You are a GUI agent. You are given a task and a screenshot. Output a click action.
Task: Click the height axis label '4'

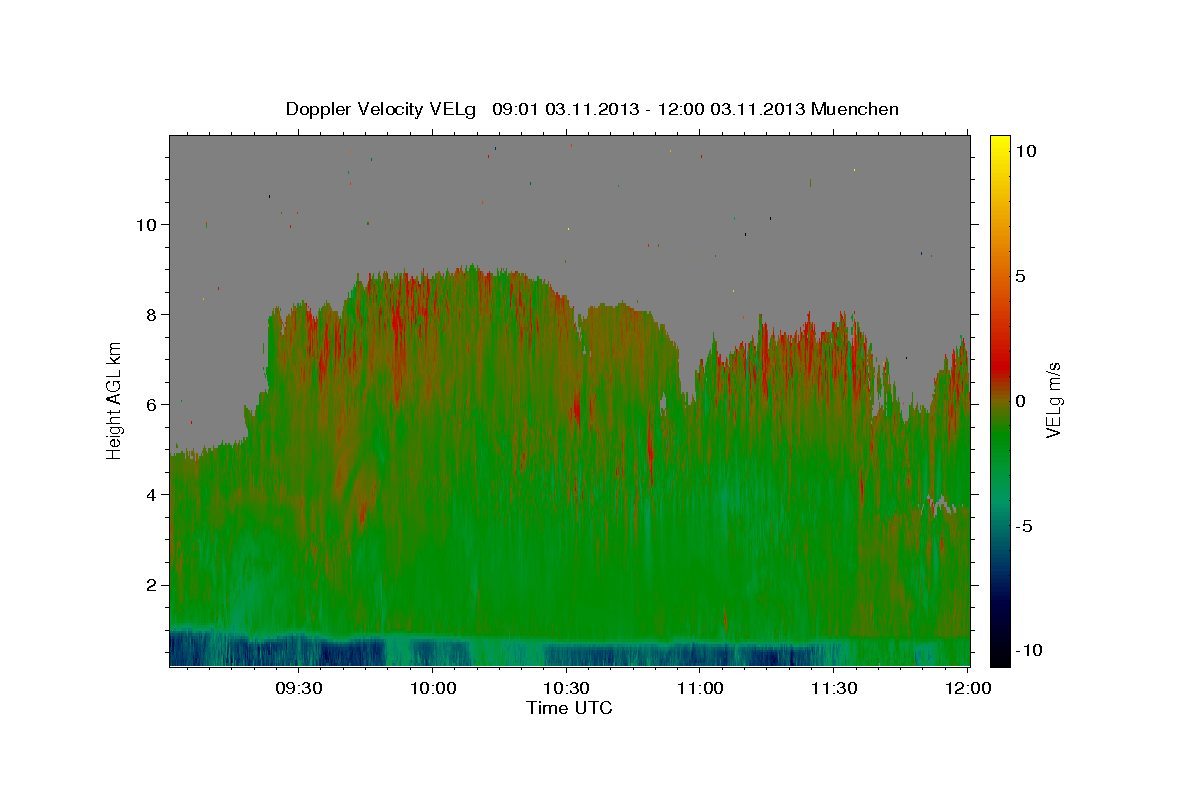point(151,494)
